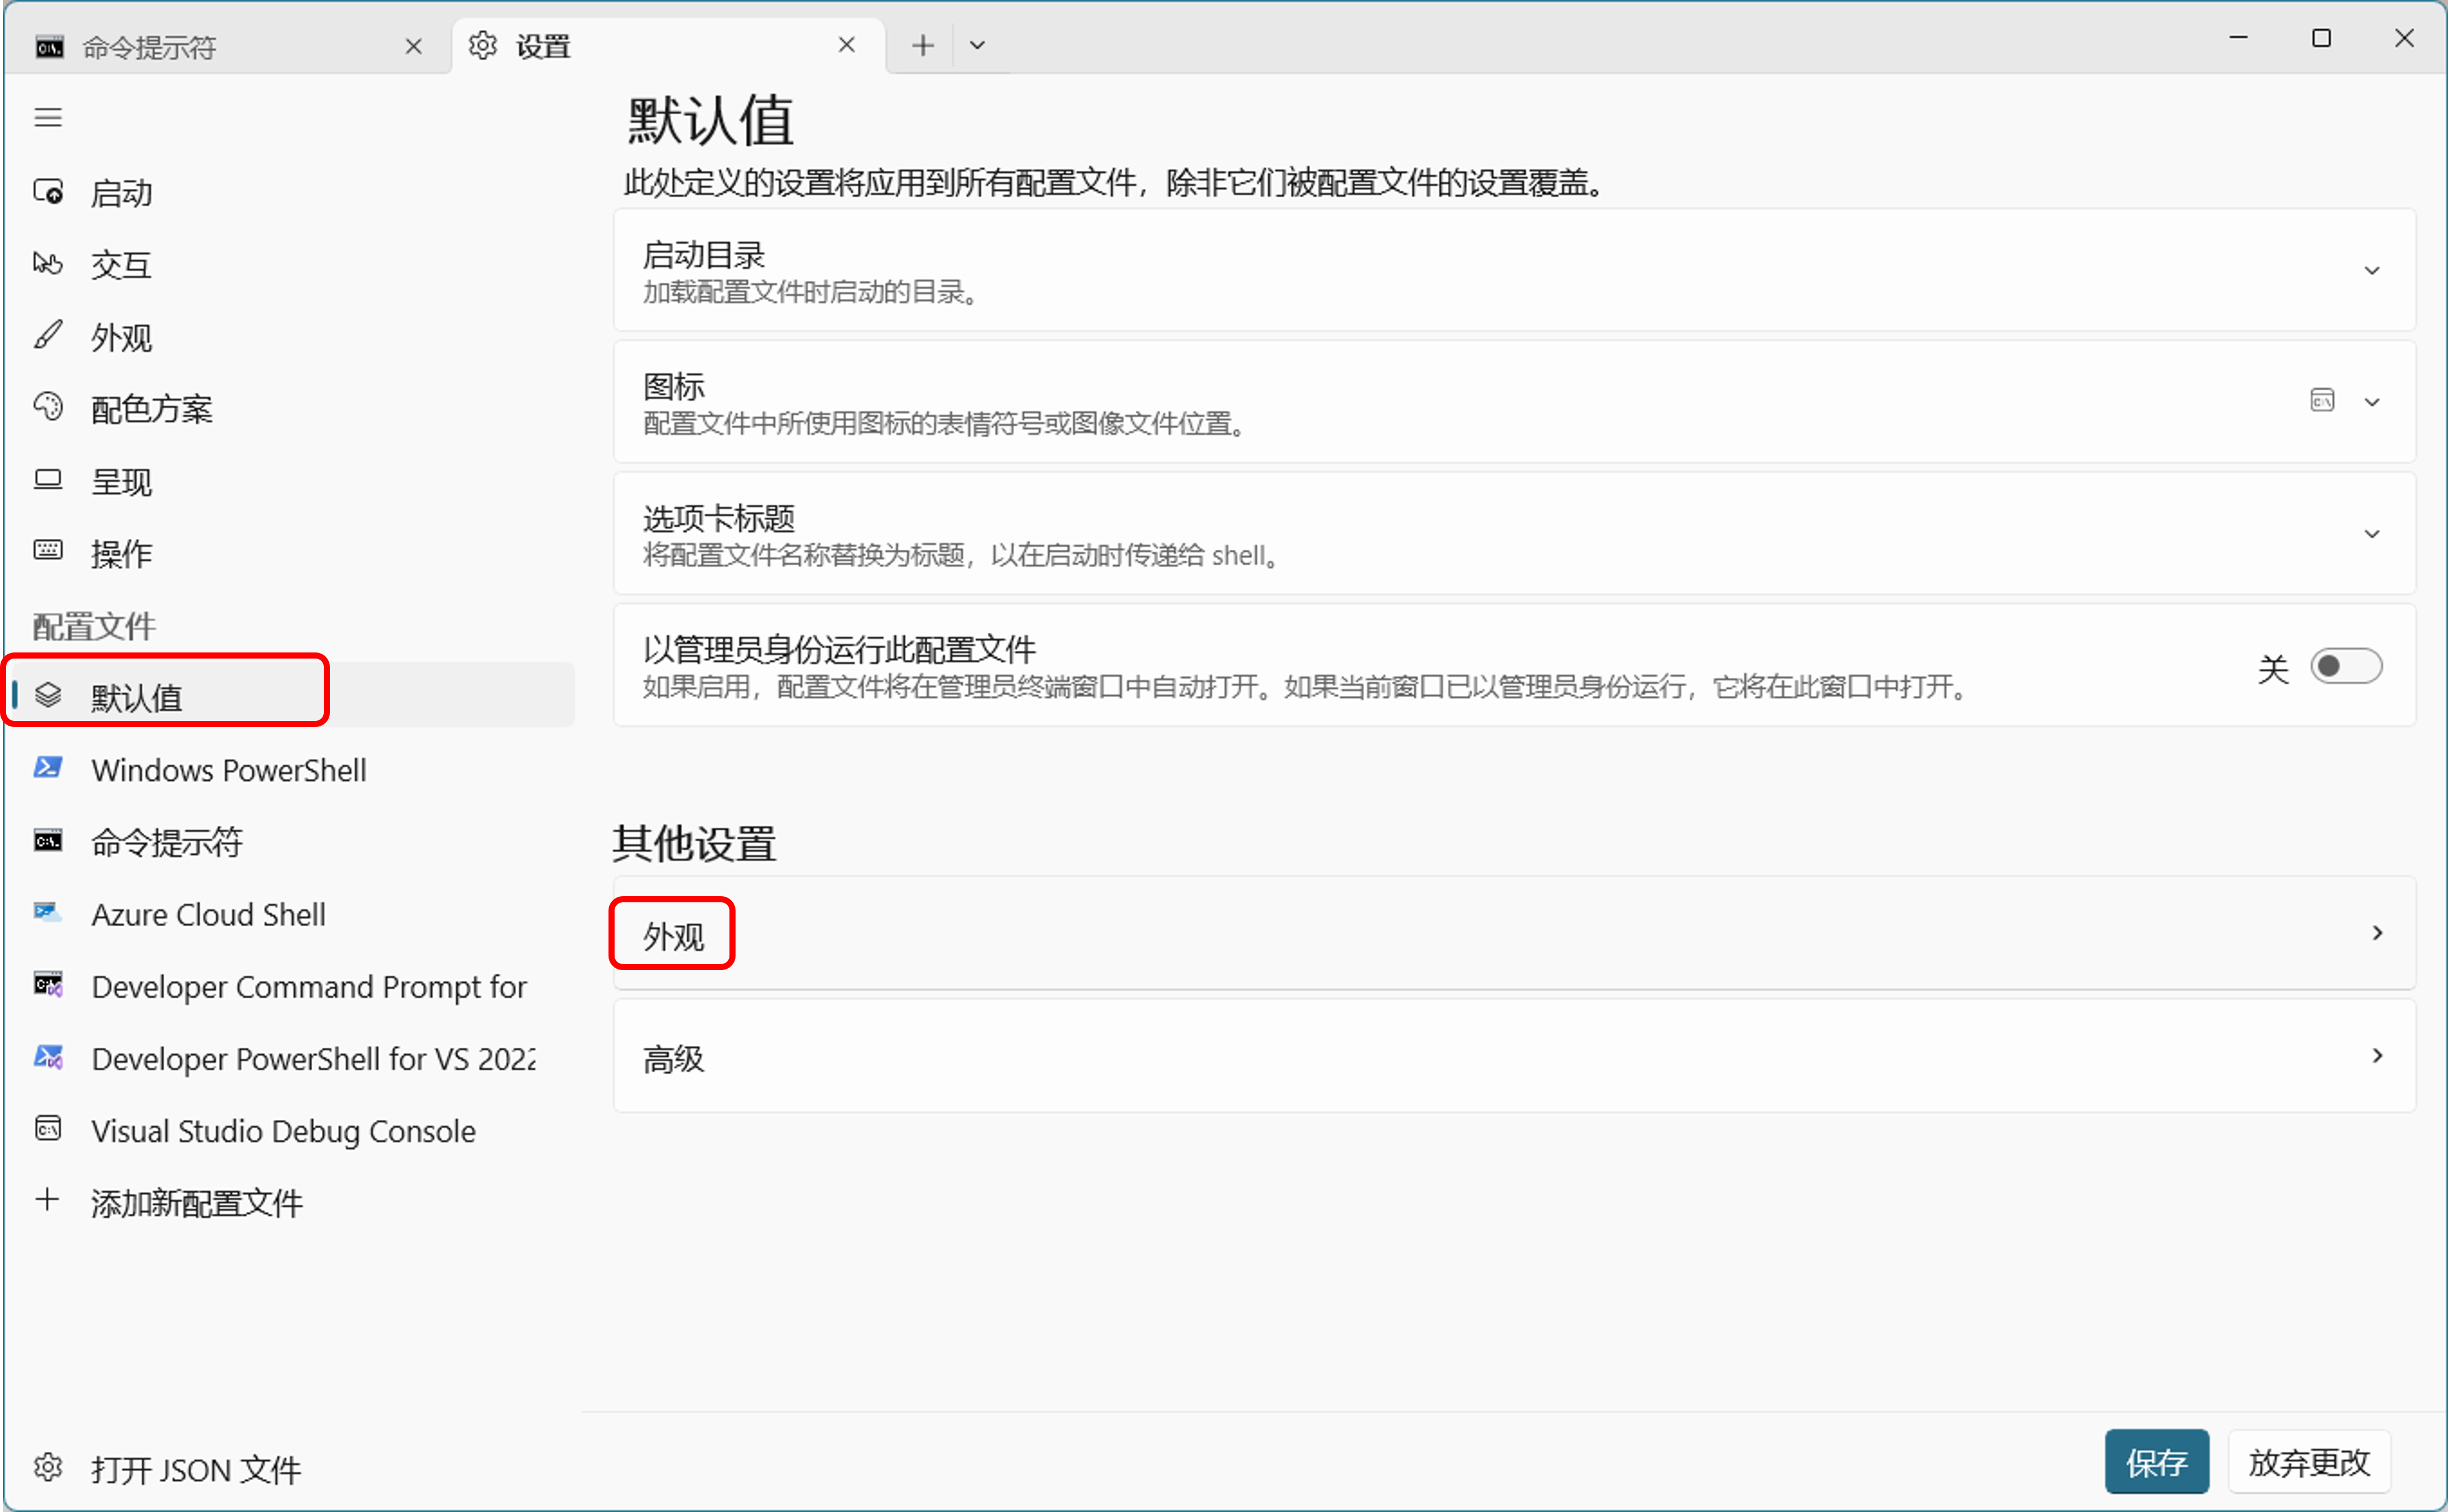Expand the 选项卡标题 setting
This screenshot has width=2448, height=1512.
click(2371, 534)
